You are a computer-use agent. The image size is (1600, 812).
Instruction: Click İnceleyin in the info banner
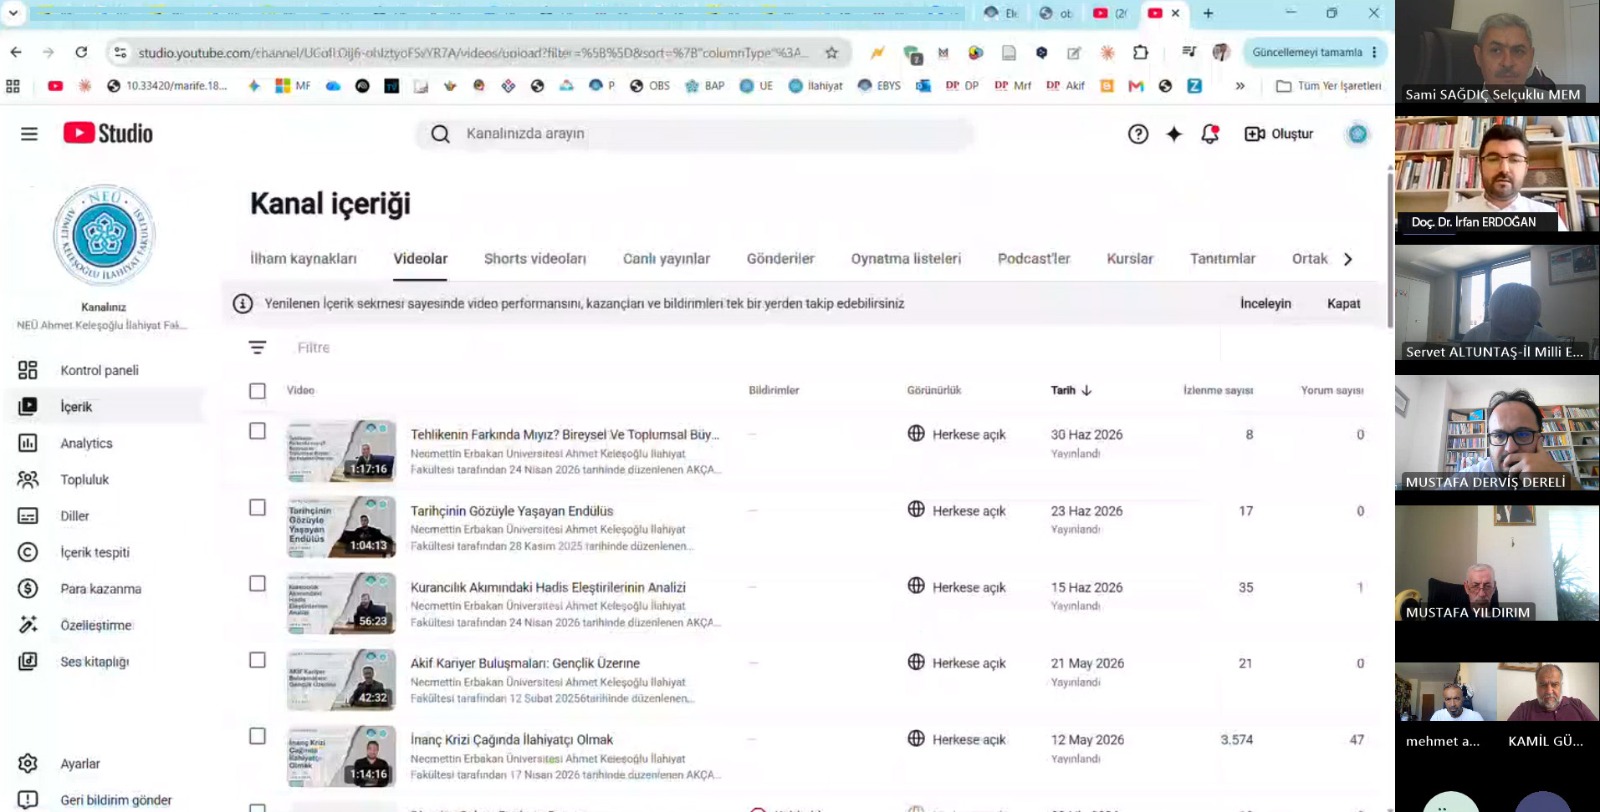[1266, 303]
